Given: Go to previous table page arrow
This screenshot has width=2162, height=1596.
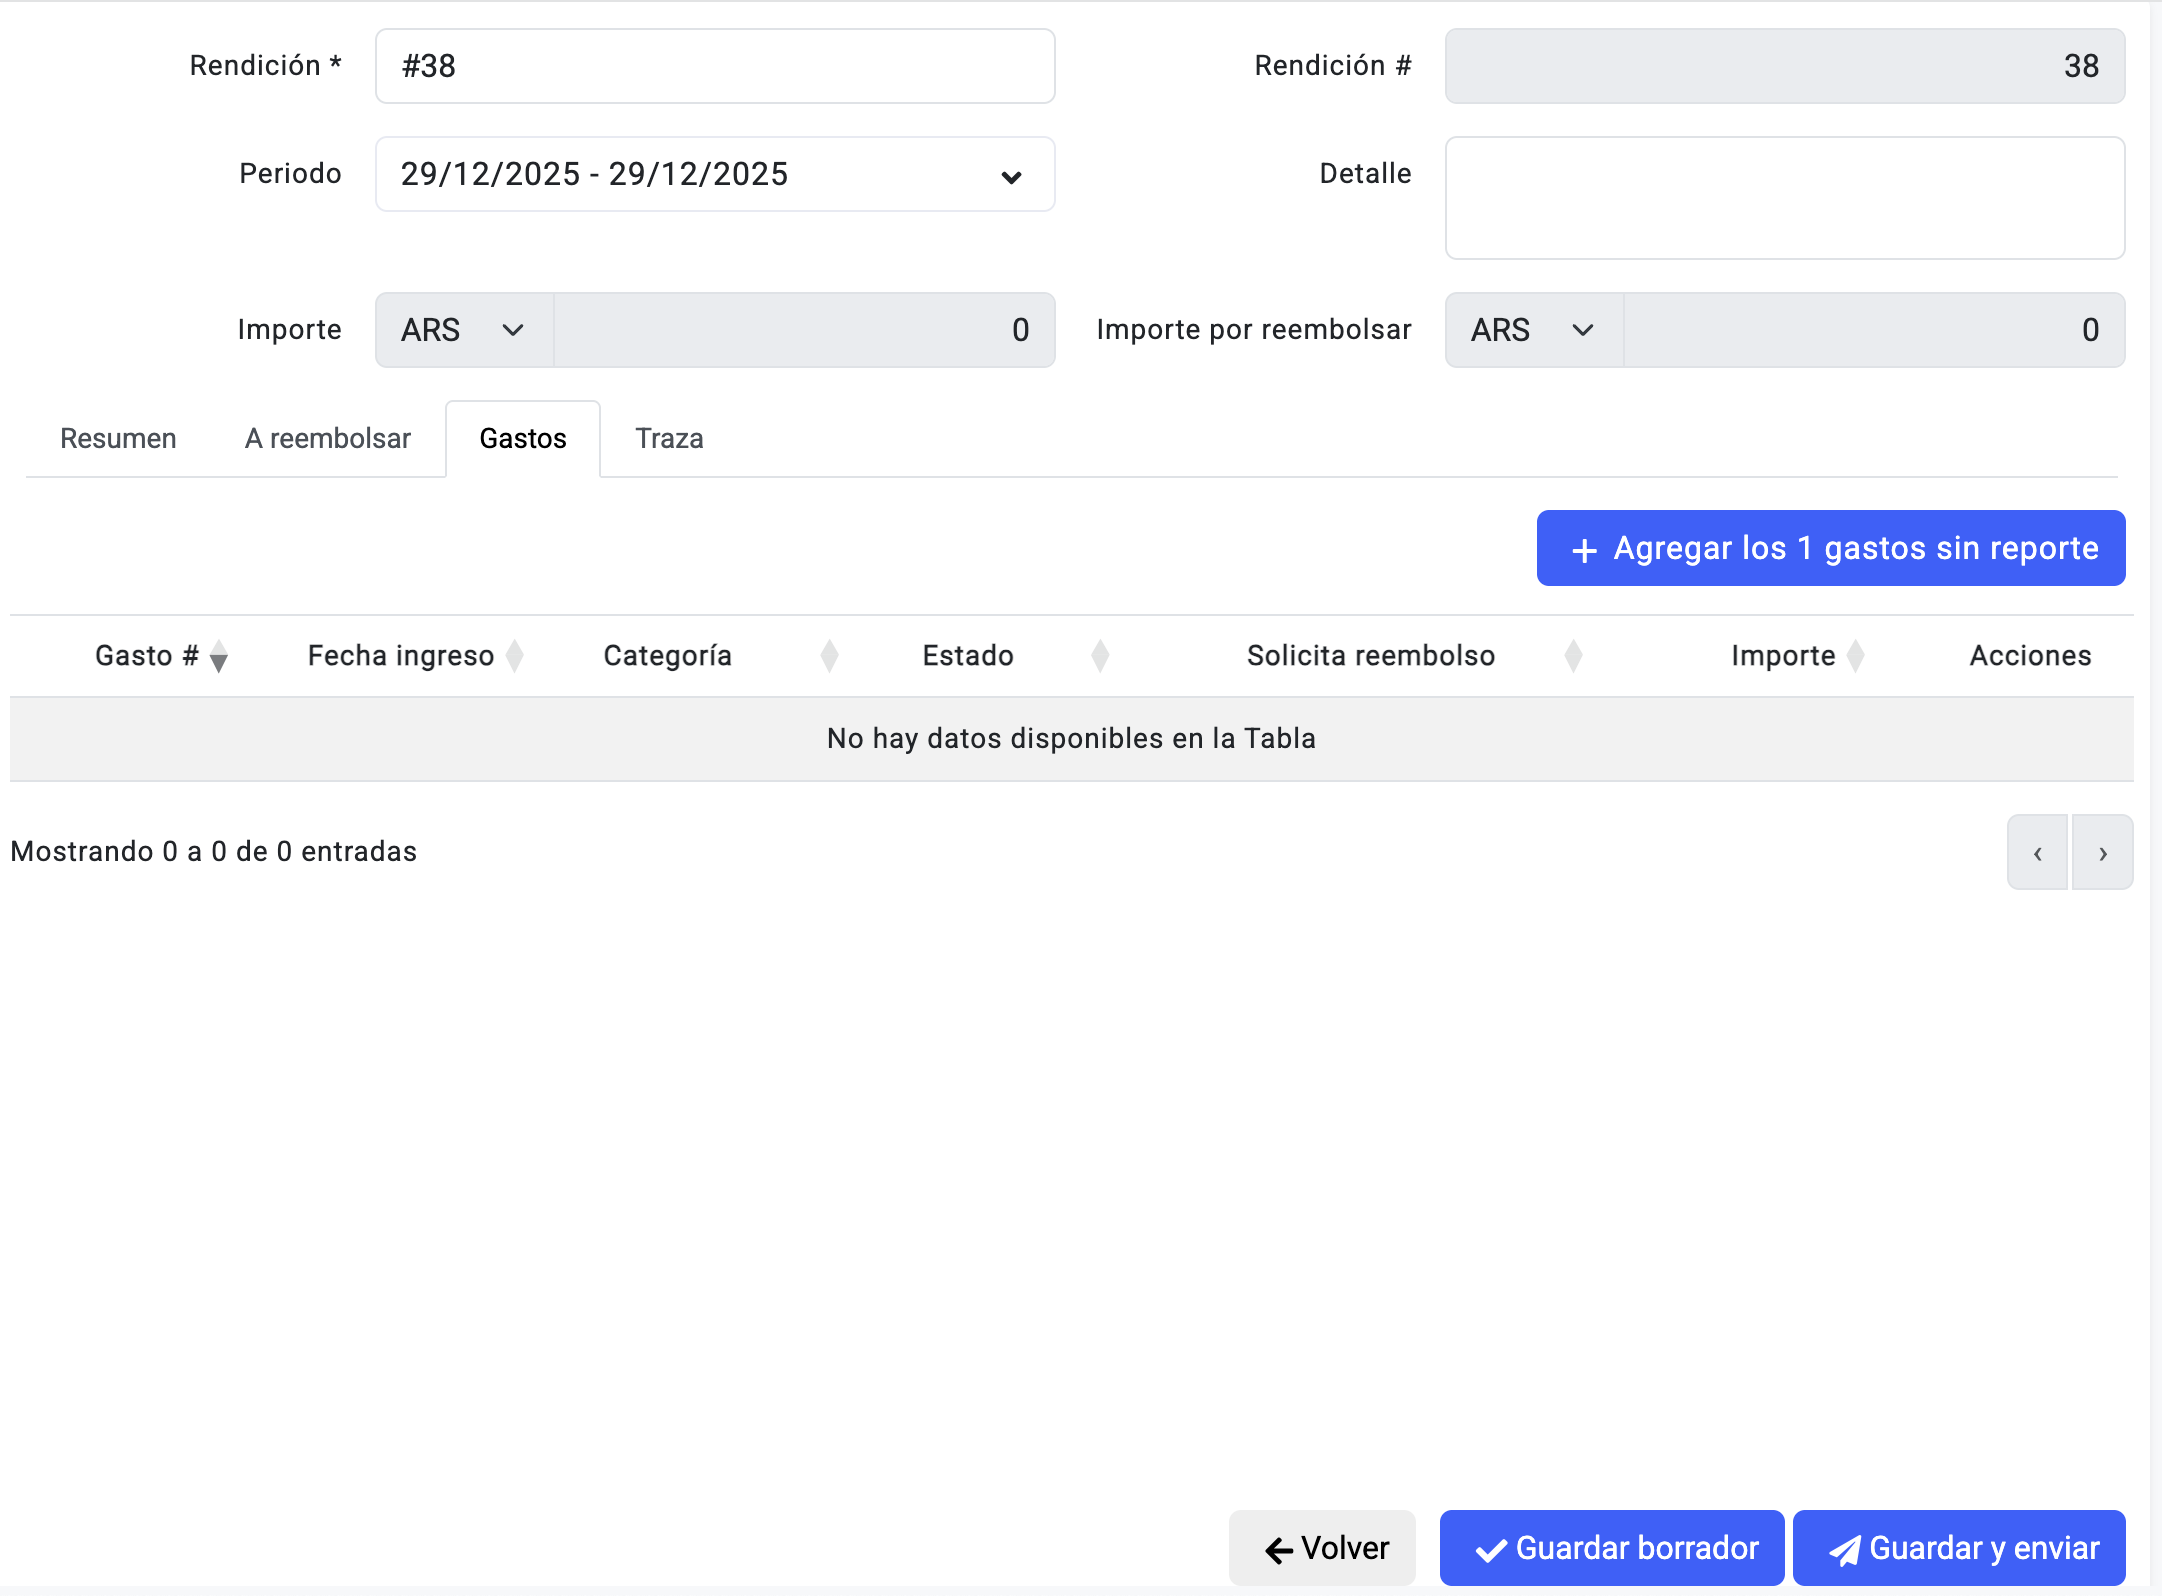Looking at the screenshot, I should [2037, 853].
